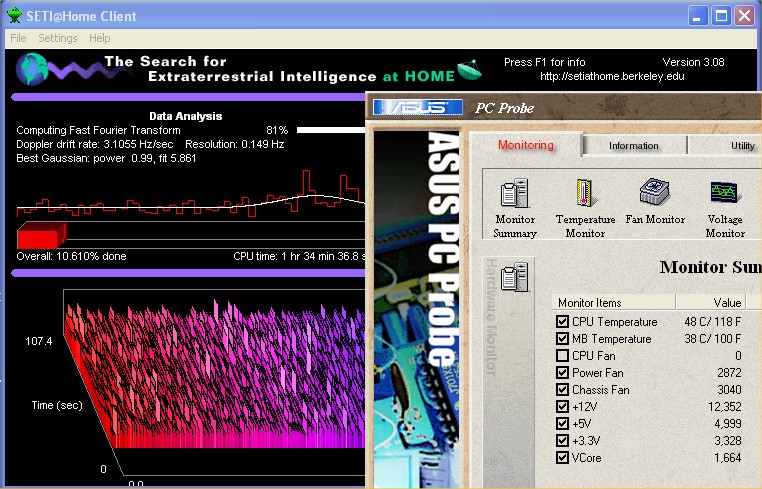762x489 pixels.
Task: Click the CPU time text
Action: [x=299, y=256]
